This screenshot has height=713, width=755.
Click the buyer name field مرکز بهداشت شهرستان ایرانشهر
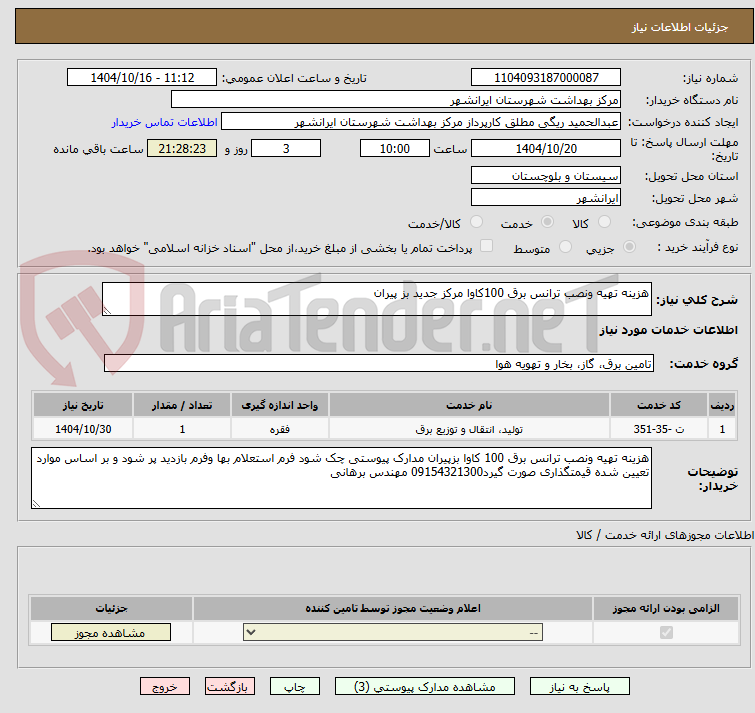(x=396, y=100)
